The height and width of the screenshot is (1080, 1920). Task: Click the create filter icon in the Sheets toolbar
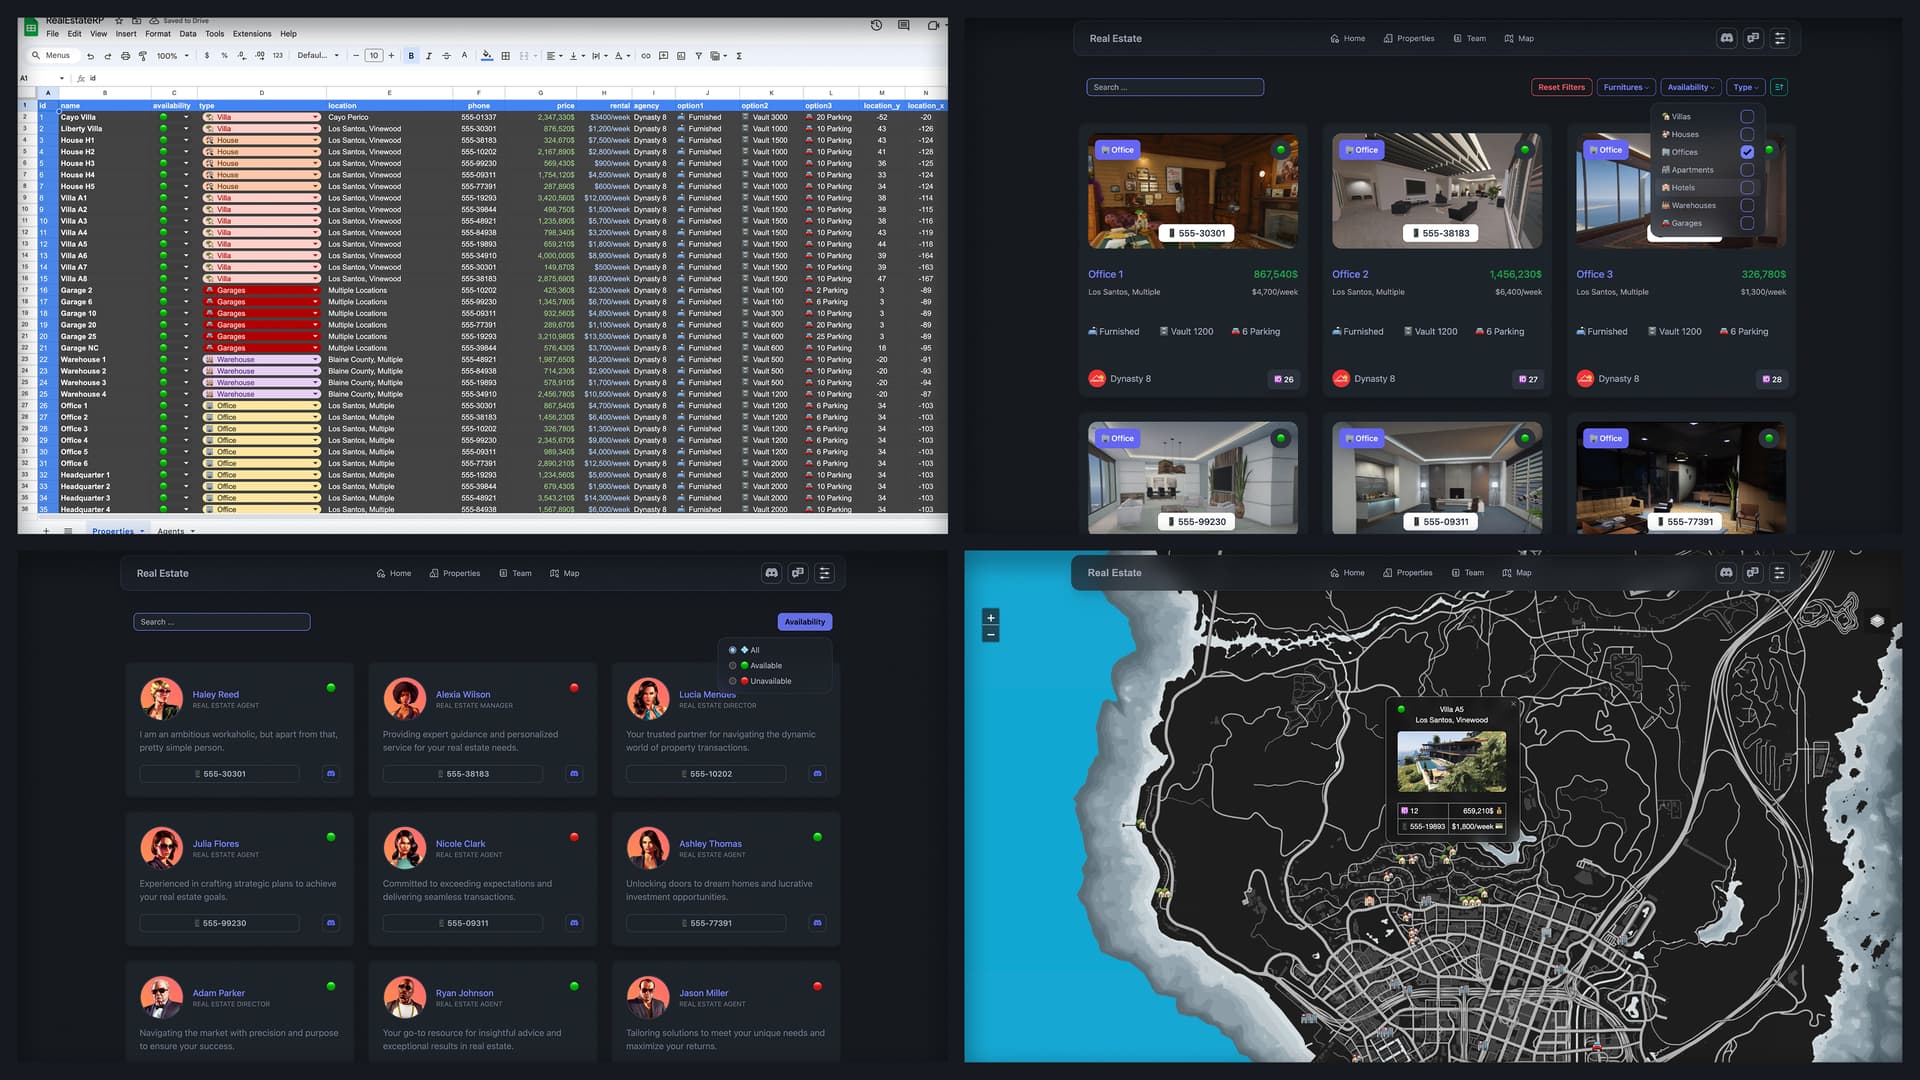pos(699,56)
